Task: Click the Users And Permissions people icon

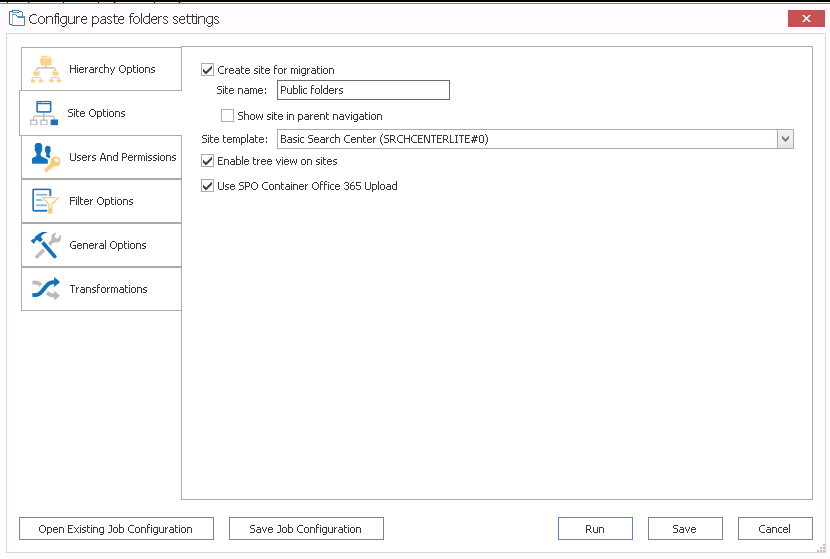Action: [x=46, y=157]
